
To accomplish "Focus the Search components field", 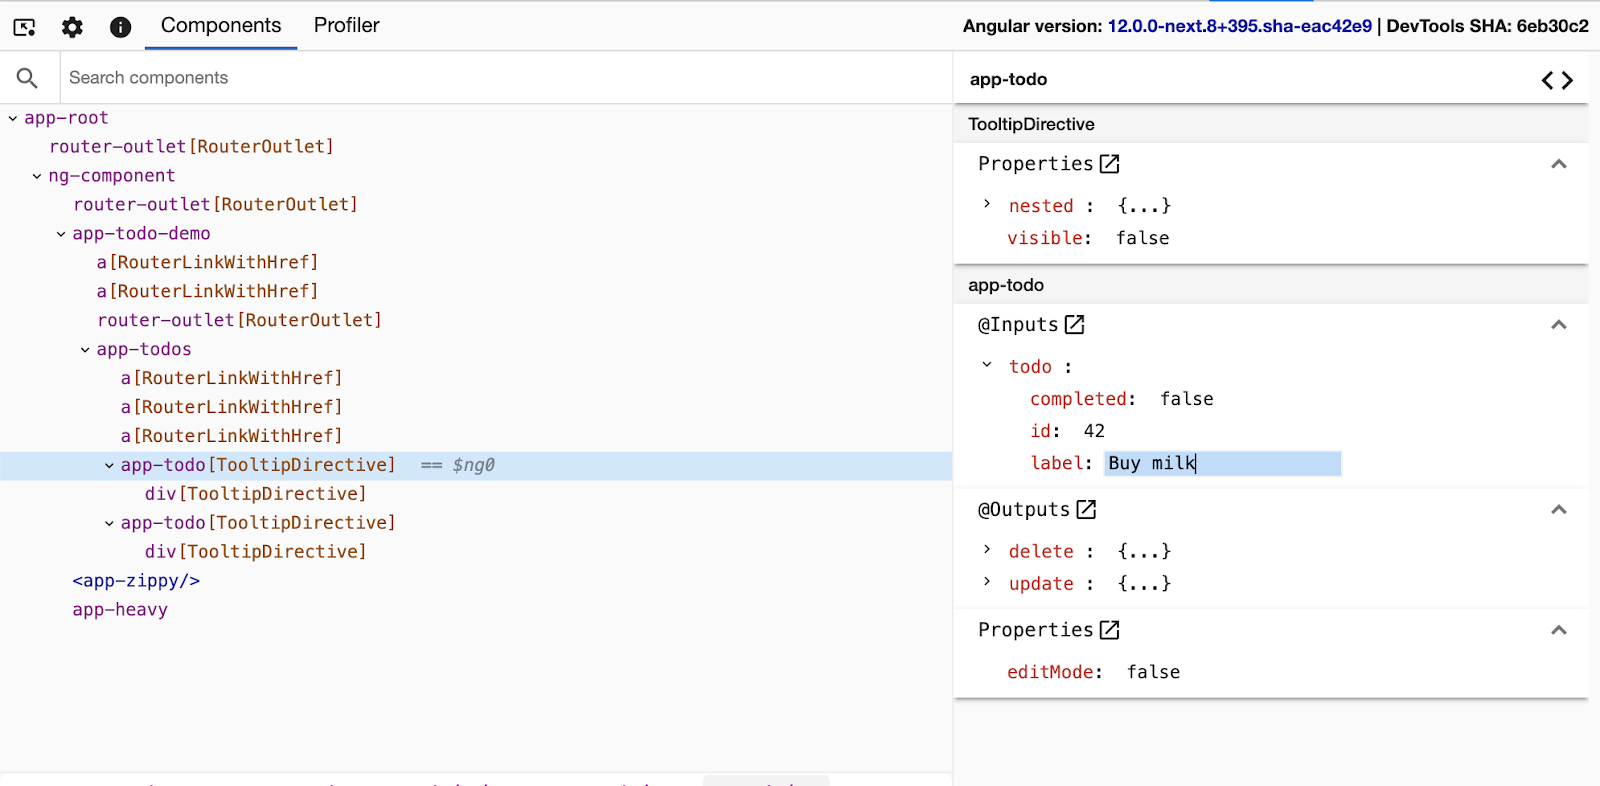I will (500, 78).
